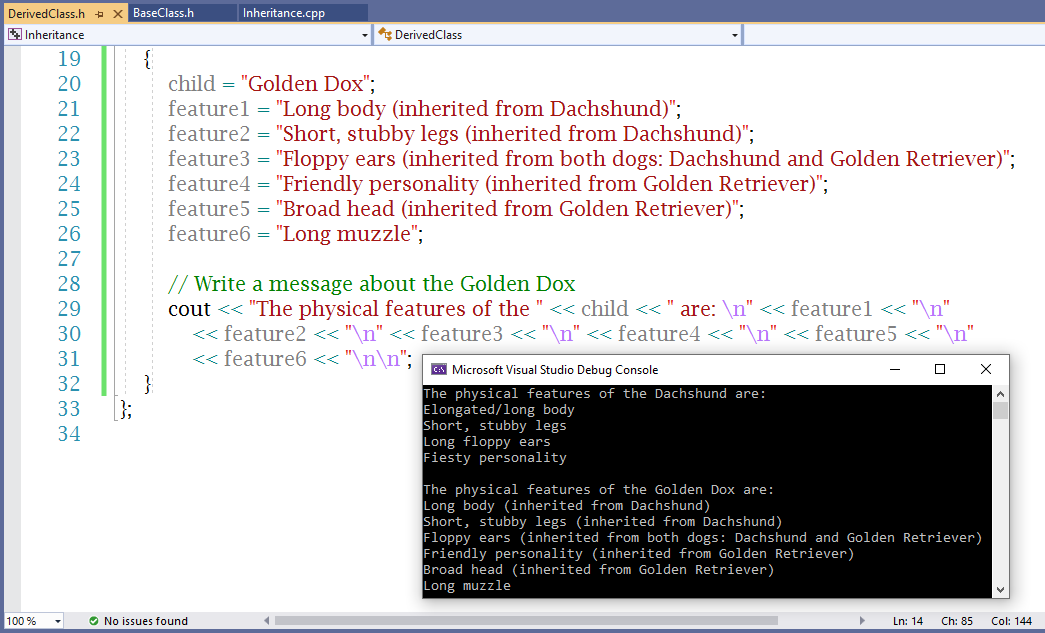Click the Col: 144 status bar entry
The width and height of the screenshot is (1045, 633).
coord(1011,621)
